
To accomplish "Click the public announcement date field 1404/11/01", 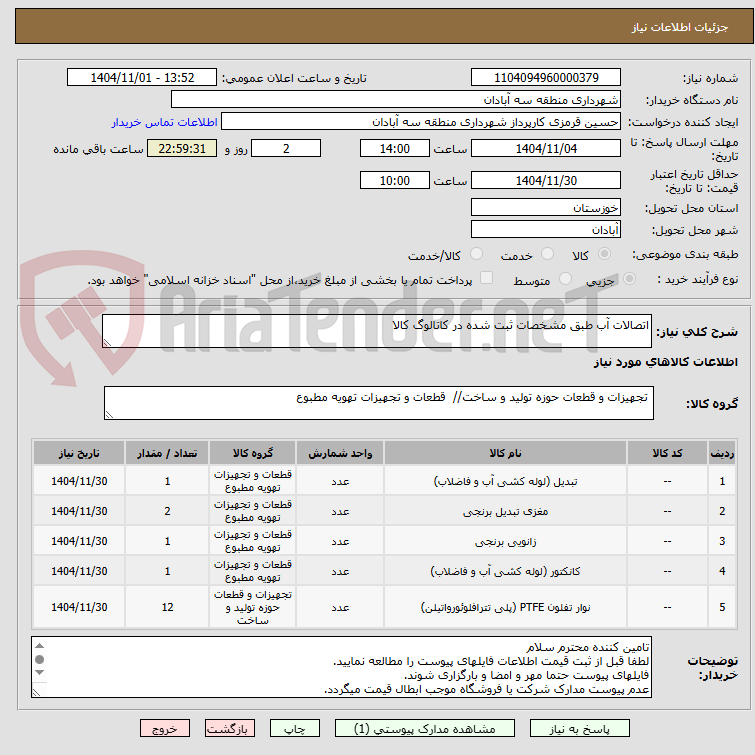I will [x=142, y=78].
